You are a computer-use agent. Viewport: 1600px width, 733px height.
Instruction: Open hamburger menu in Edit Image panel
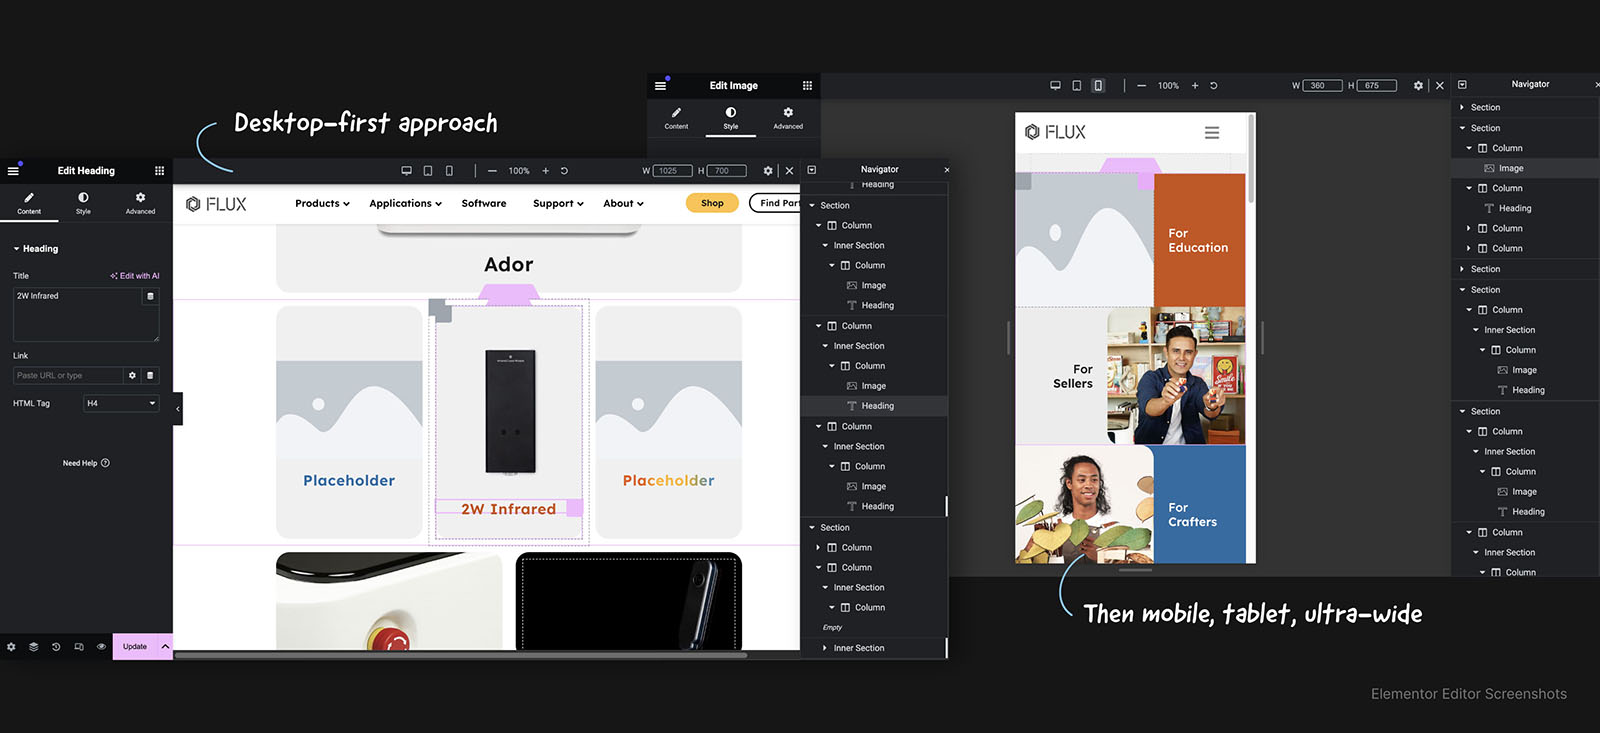click(660, 86)
